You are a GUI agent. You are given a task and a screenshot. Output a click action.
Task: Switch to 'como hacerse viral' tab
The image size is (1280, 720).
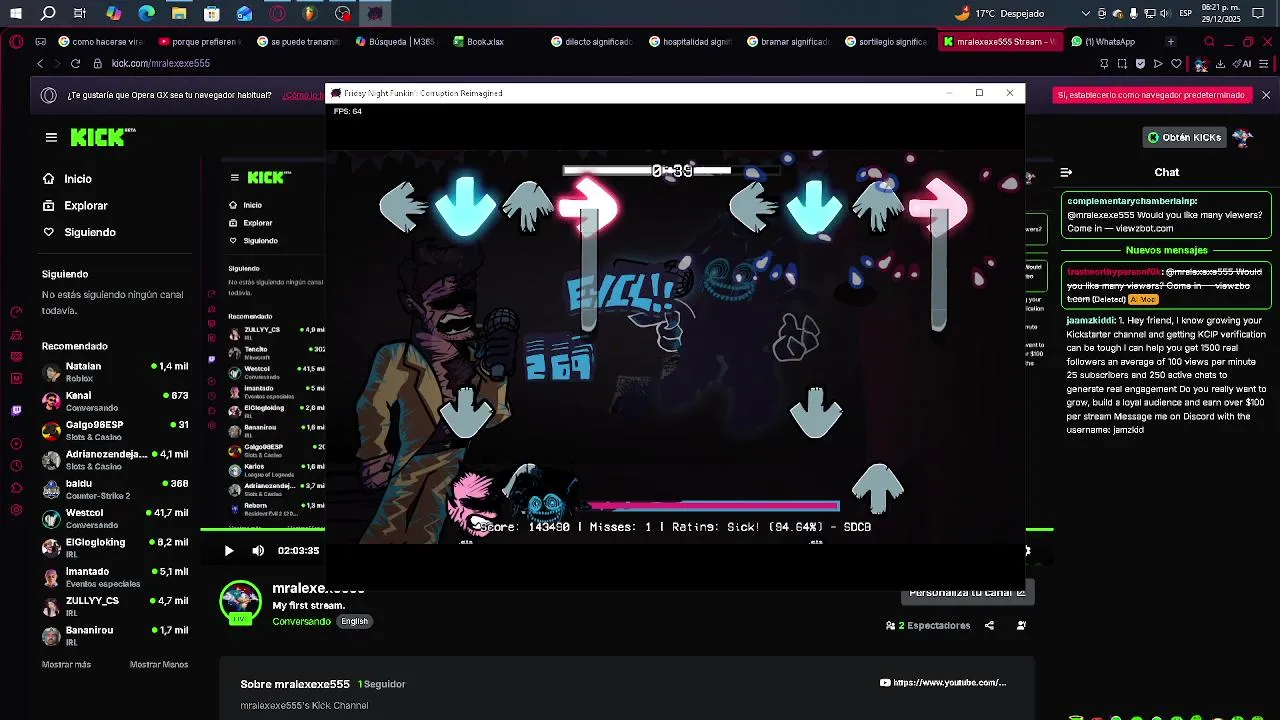[x=100, y=42]
